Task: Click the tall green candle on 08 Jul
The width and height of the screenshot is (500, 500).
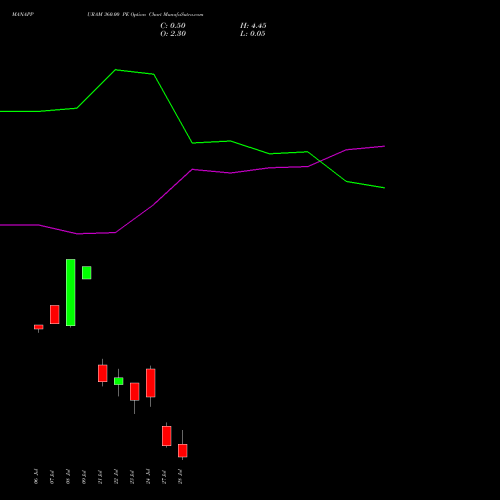Action: tap(71, 292)
